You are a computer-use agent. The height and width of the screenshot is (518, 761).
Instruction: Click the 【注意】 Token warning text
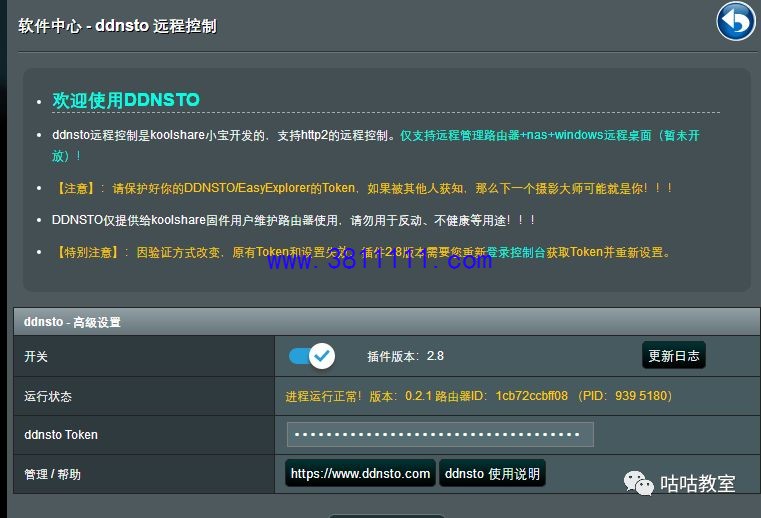(364, 188)
